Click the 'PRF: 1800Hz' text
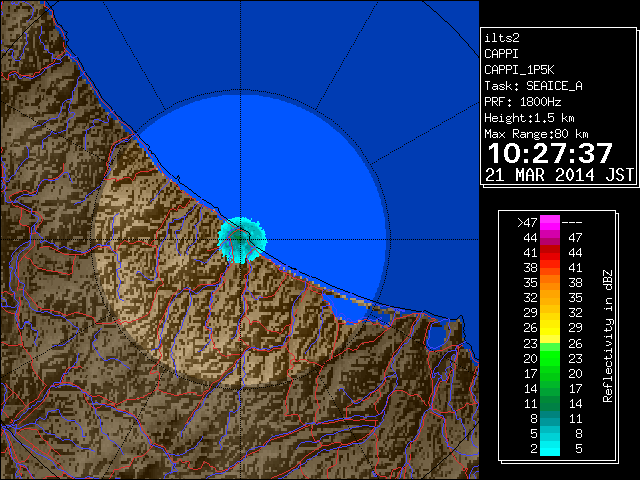640x480 pixels. pyautogui.click(x=523, y=102)
